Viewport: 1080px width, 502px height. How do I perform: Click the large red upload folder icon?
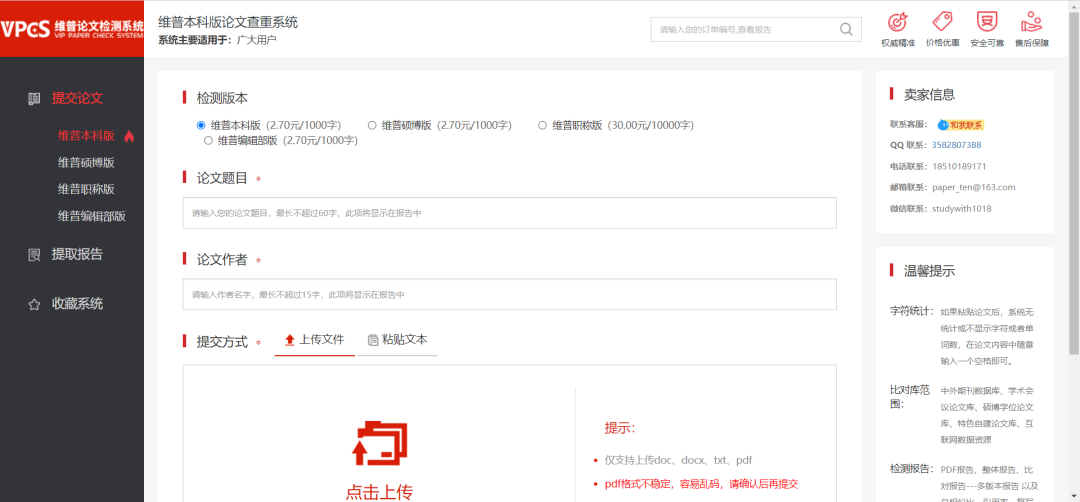point(379,443)
